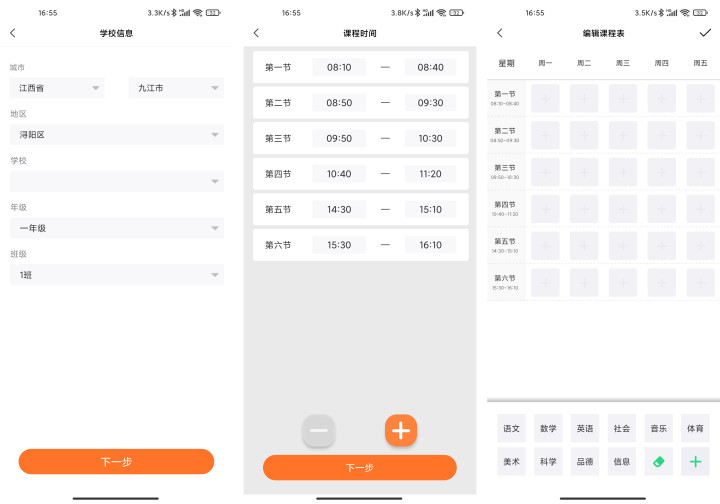Edit 第二节 start time 08:50
Screen dimensions: 720x504
click(x=339, y=103)
